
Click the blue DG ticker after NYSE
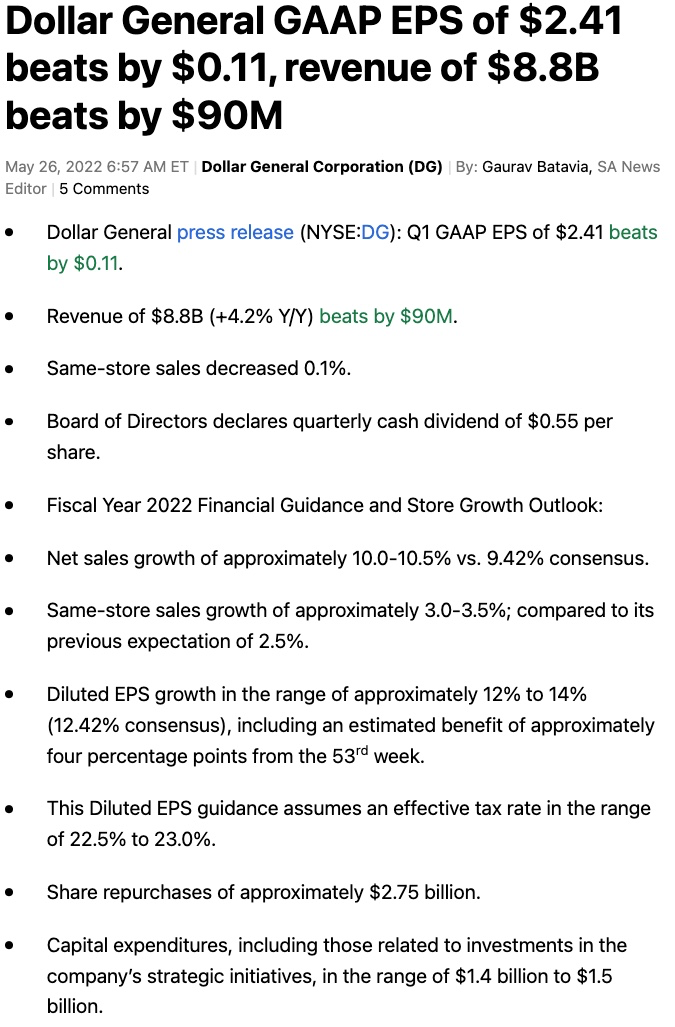(x=374, y=232)
